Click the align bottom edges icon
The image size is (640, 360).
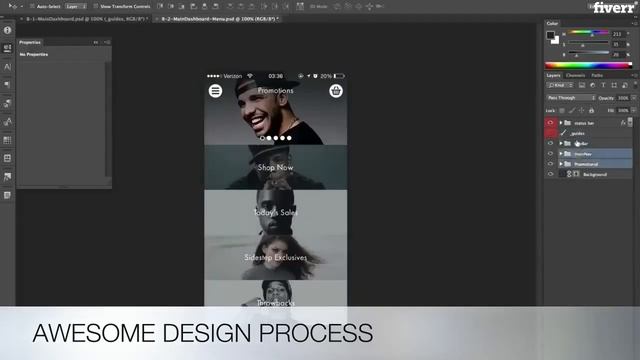(181, 6)
